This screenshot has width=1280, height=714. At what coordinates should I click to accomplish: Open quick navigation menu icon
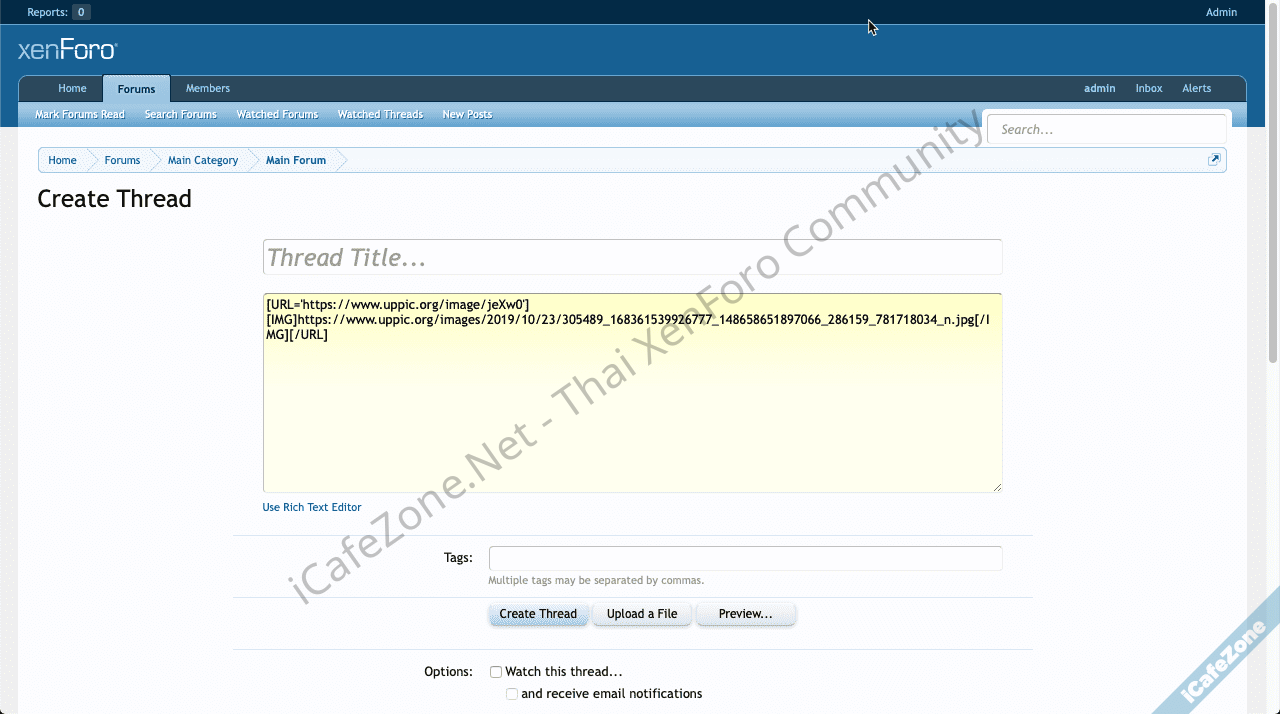1214,160
